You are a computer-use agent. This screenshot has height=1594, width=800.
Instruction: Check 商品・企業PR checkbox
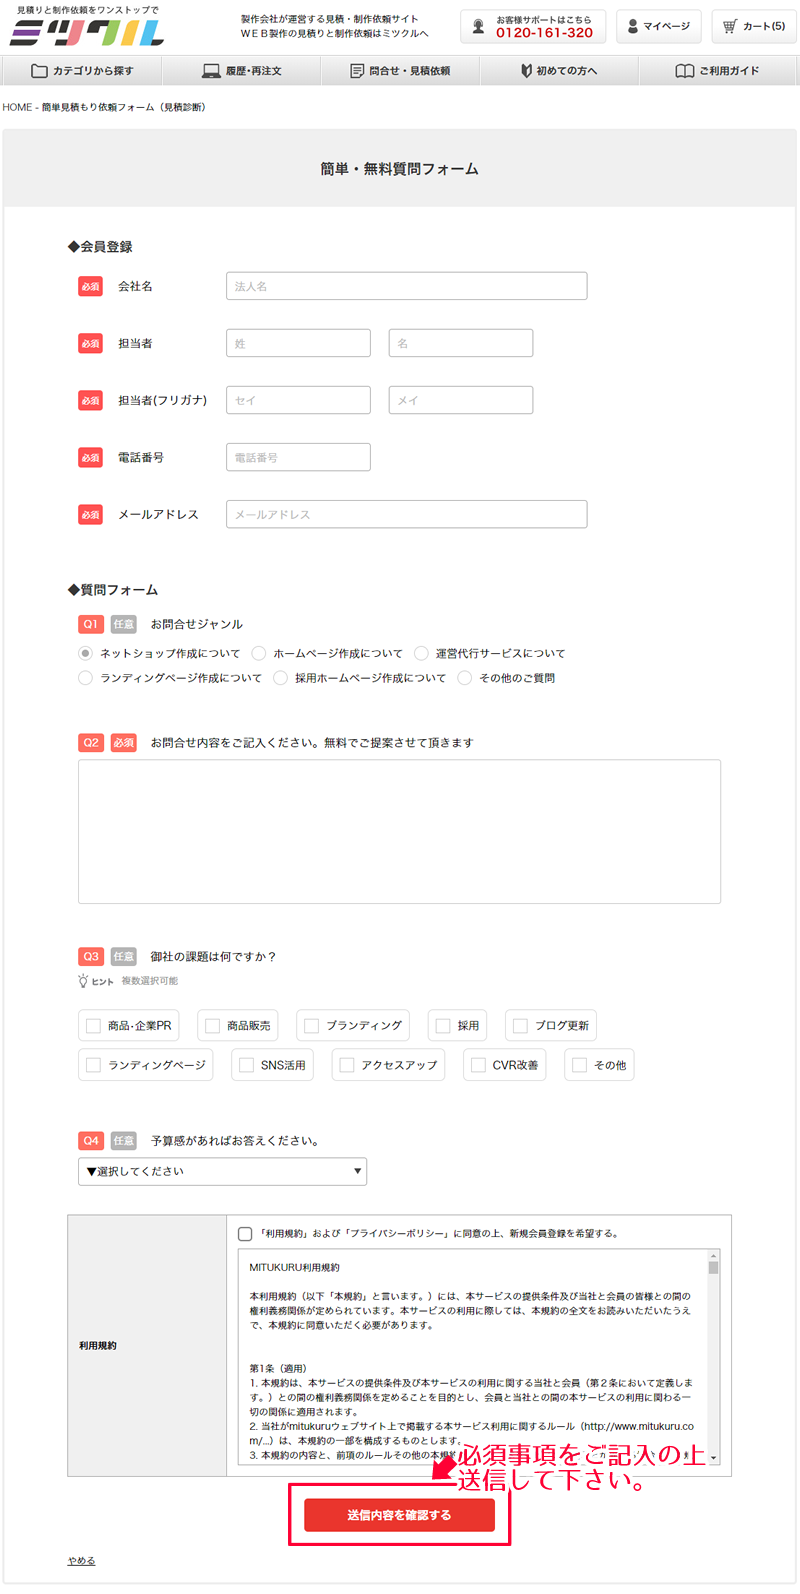(93, 1026)
